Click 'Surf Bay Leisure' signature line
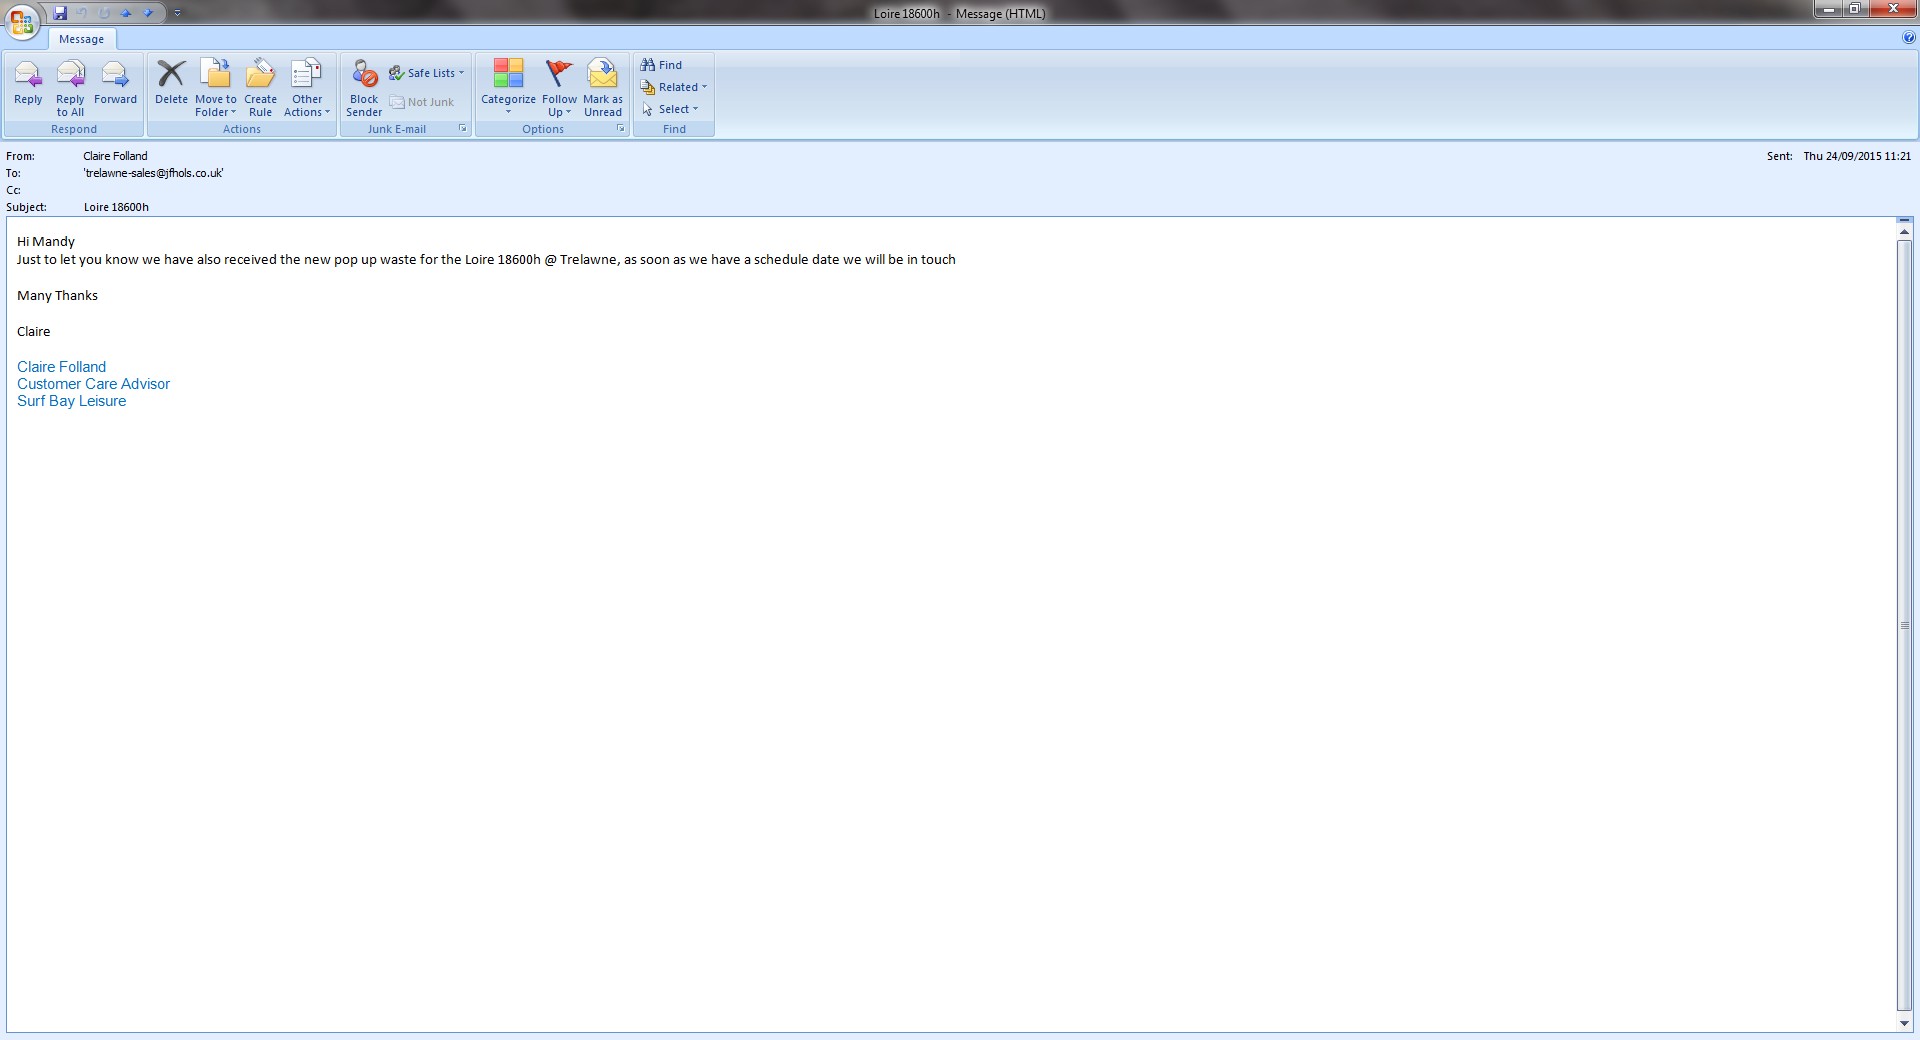The height and width of the screenshot is (1040, 1920). (71, 401)
